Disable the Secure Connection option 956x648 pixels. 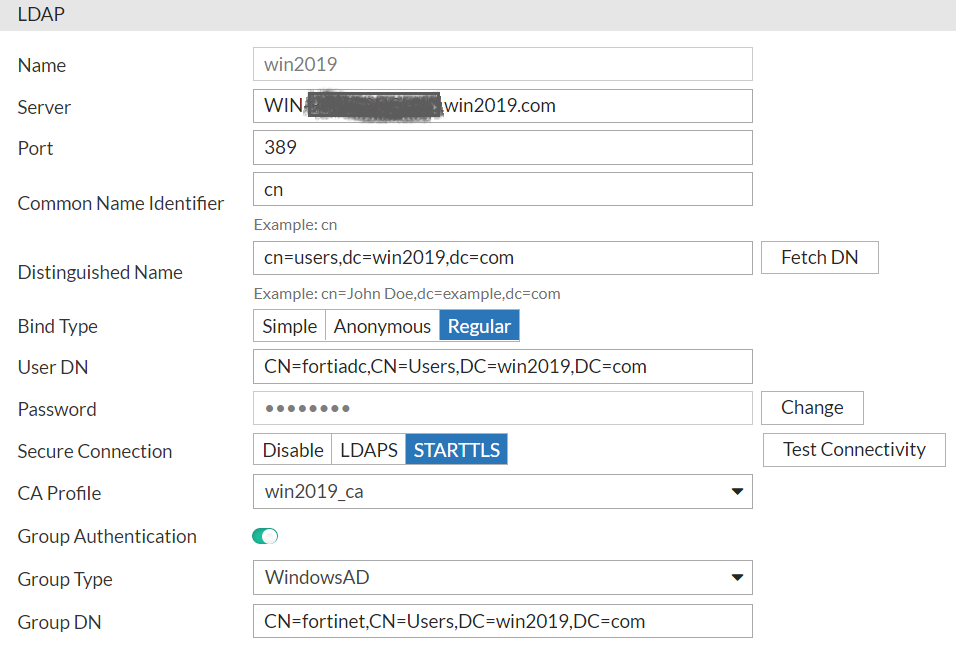291,449
